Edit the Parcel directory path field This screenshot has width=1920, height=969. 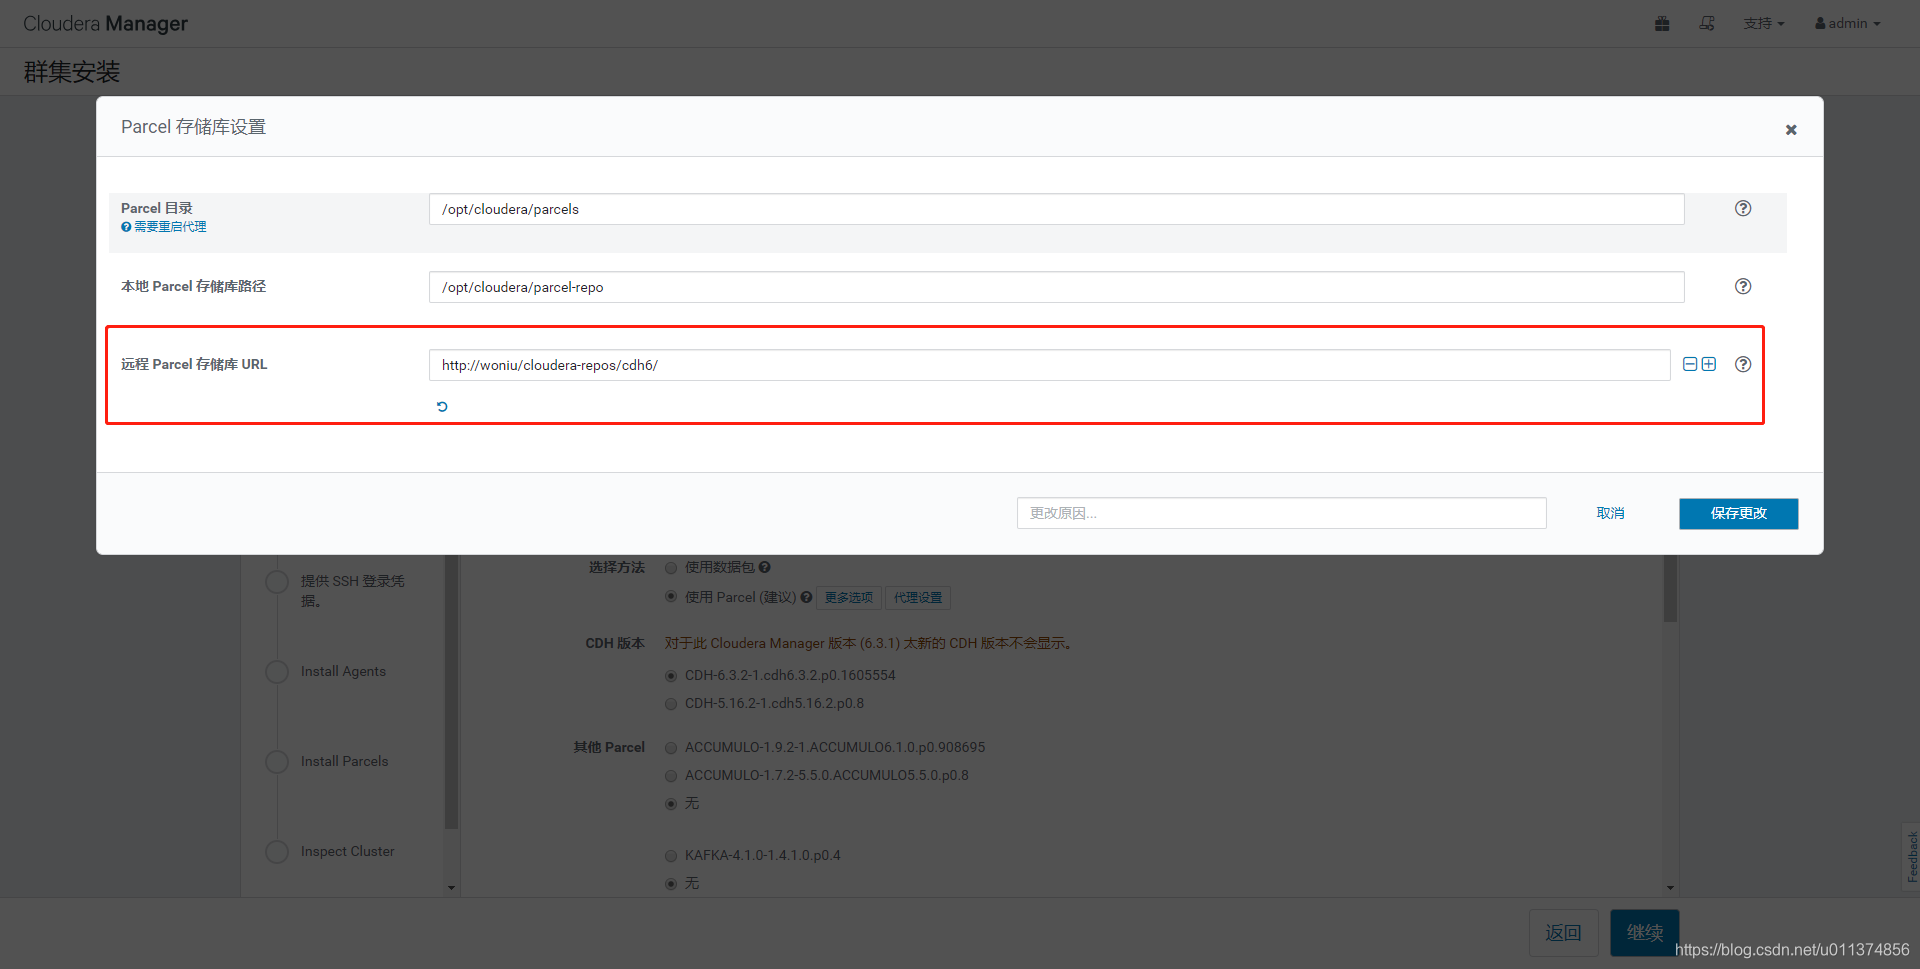(1056, 209)
